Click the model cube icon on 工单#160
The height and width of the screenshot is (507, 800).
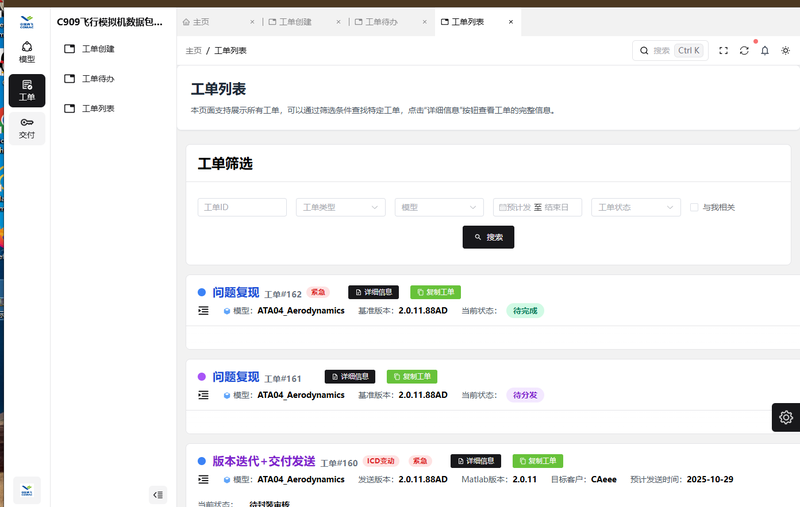tap(227, 479)
